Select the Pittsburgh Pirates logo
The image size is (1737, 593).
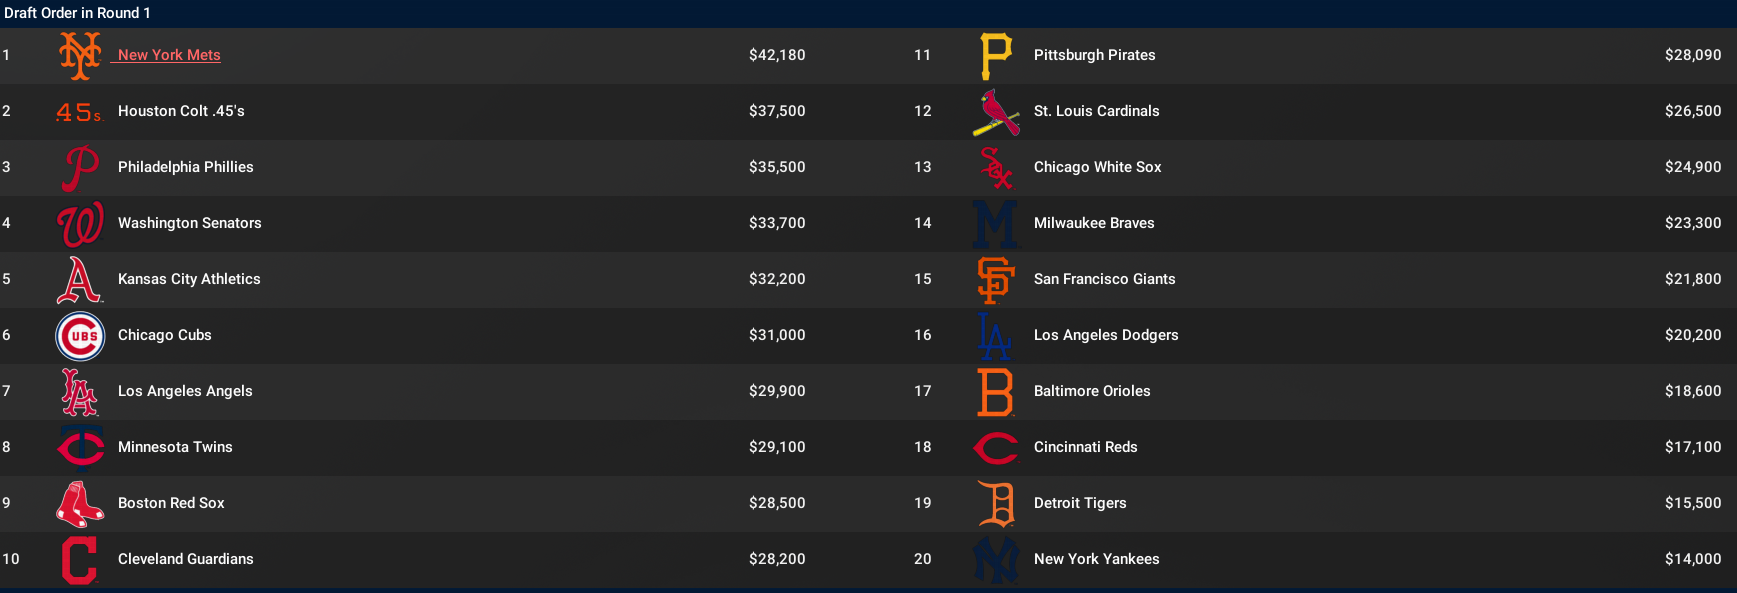click(x=996, y=55)
